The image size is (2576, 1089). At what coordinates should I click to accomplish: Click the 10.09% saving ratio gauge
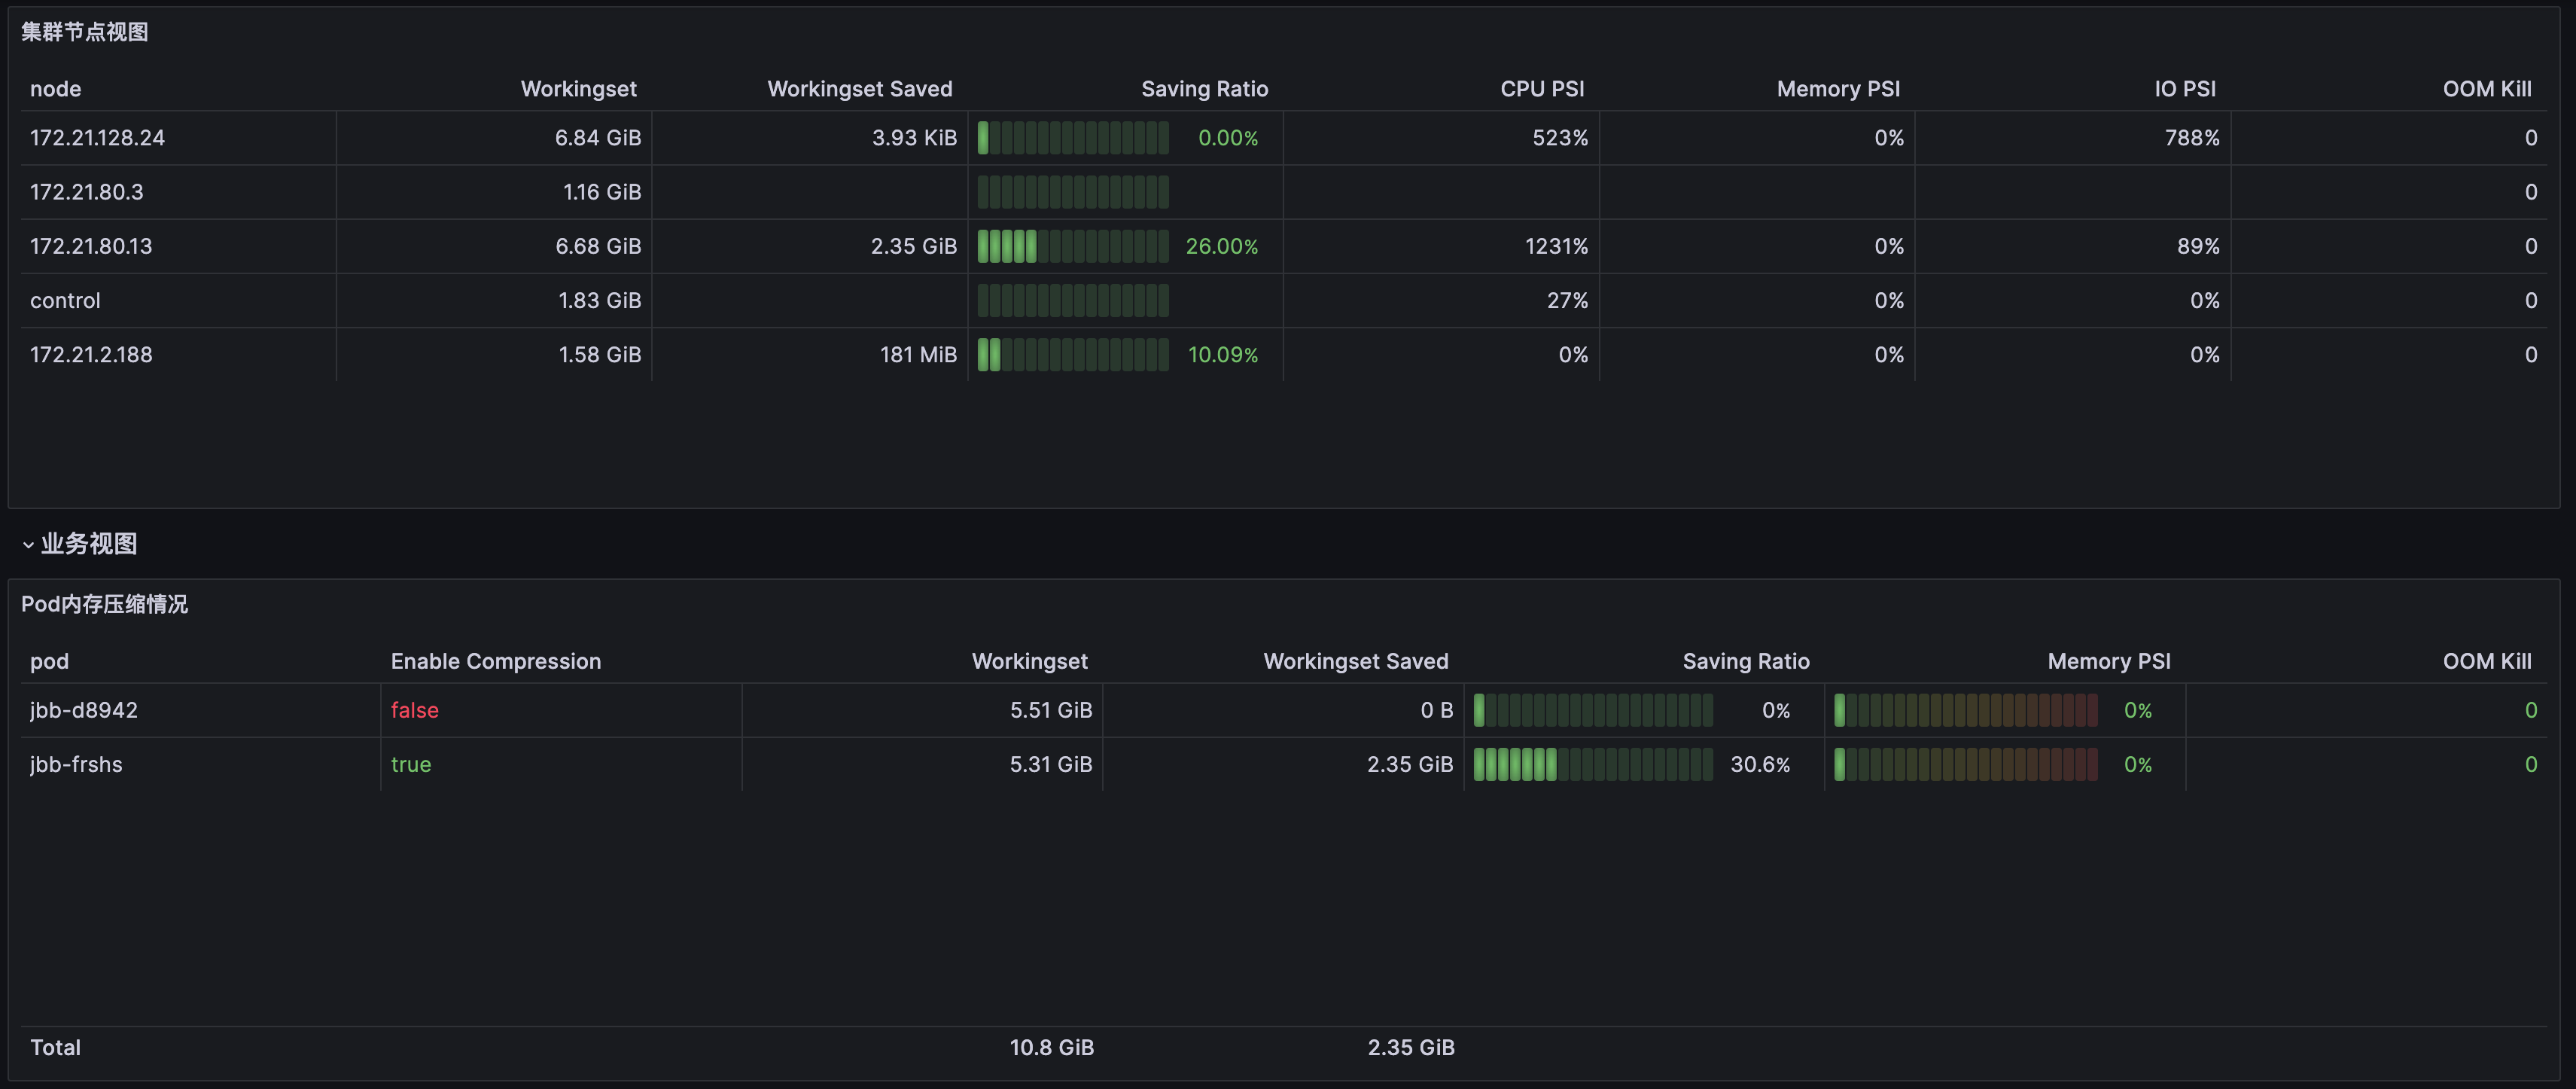click(x=1073, y=355)
